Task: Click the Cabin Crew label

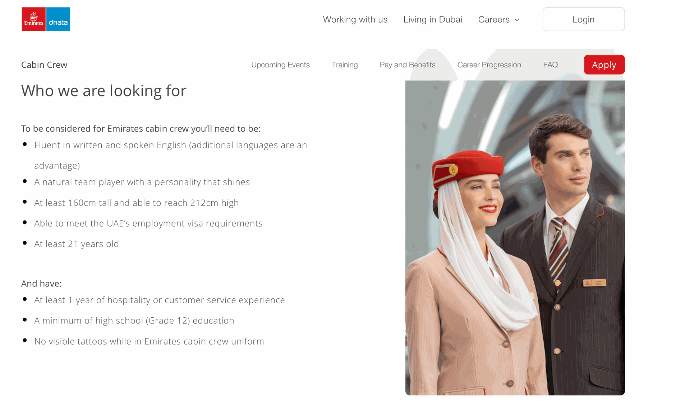Action: [44, 65]
